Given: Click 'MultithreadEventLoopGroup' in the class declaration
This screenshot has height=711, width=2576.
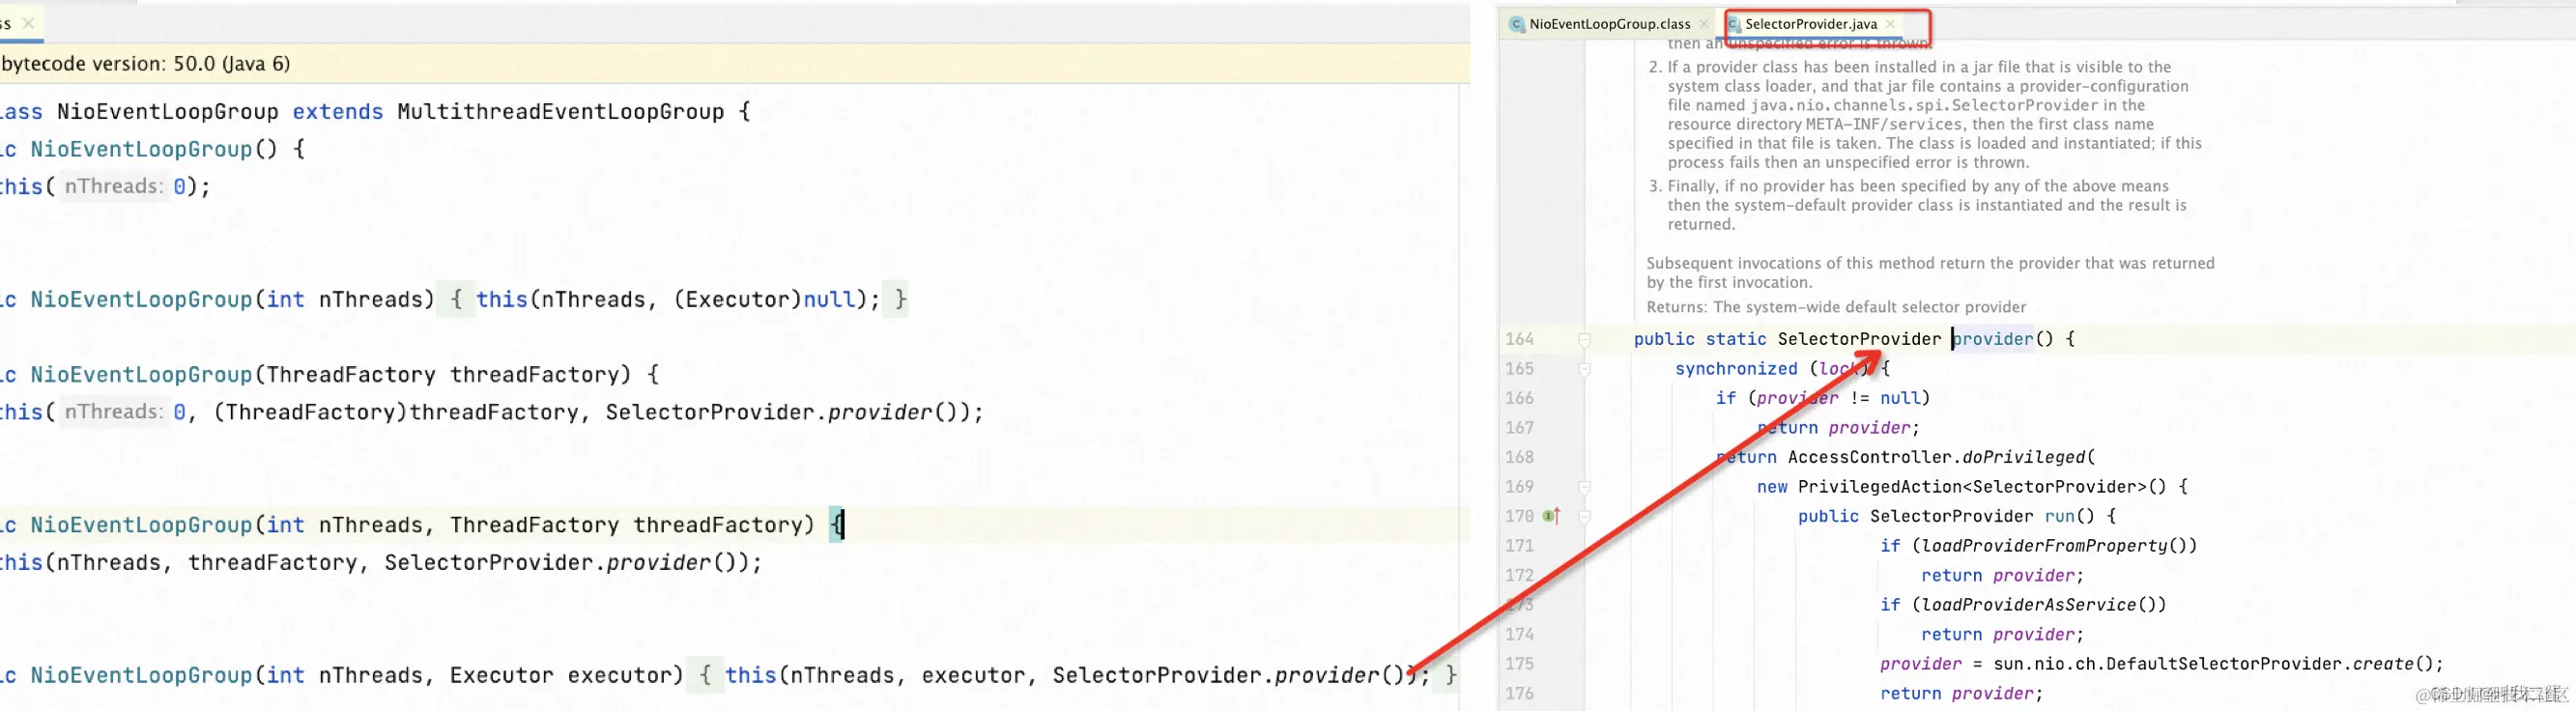Looking at the screenshot, I should click(560, 112).
